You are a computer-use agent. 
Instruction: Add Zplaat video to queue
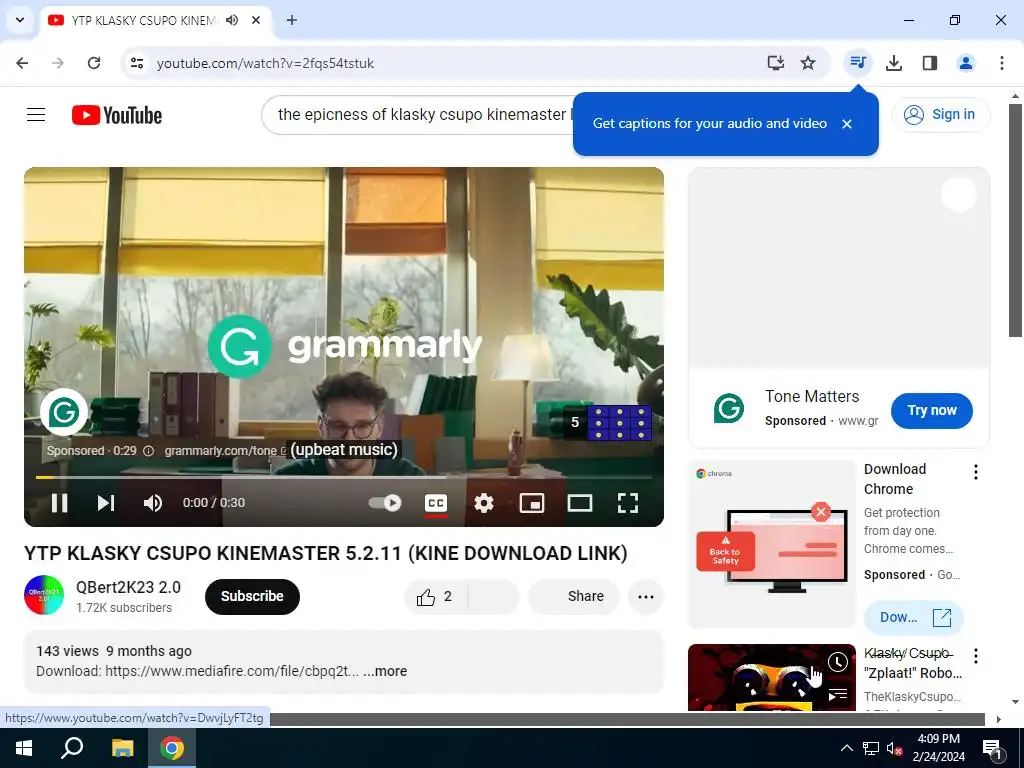(x=838, y=694)
